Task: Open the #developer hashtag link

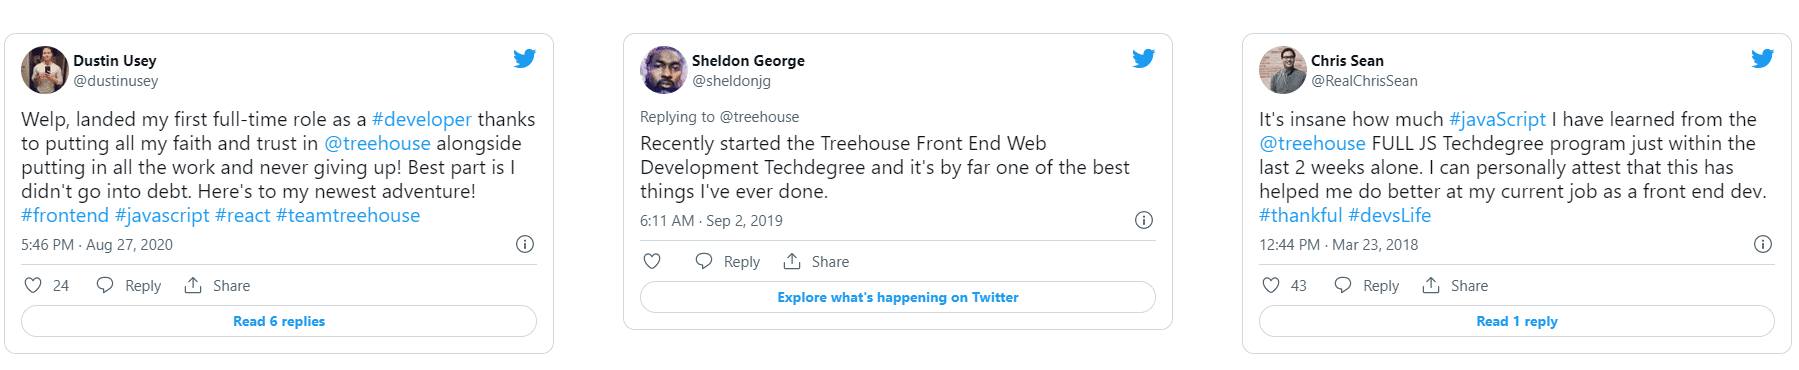Action: pyautogui.click(x=421, y=119)
